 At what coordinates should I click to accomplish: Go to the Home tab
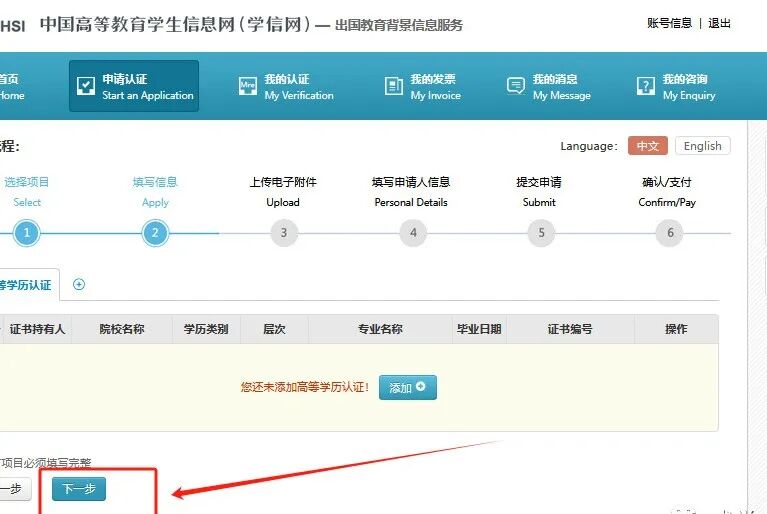12,87
